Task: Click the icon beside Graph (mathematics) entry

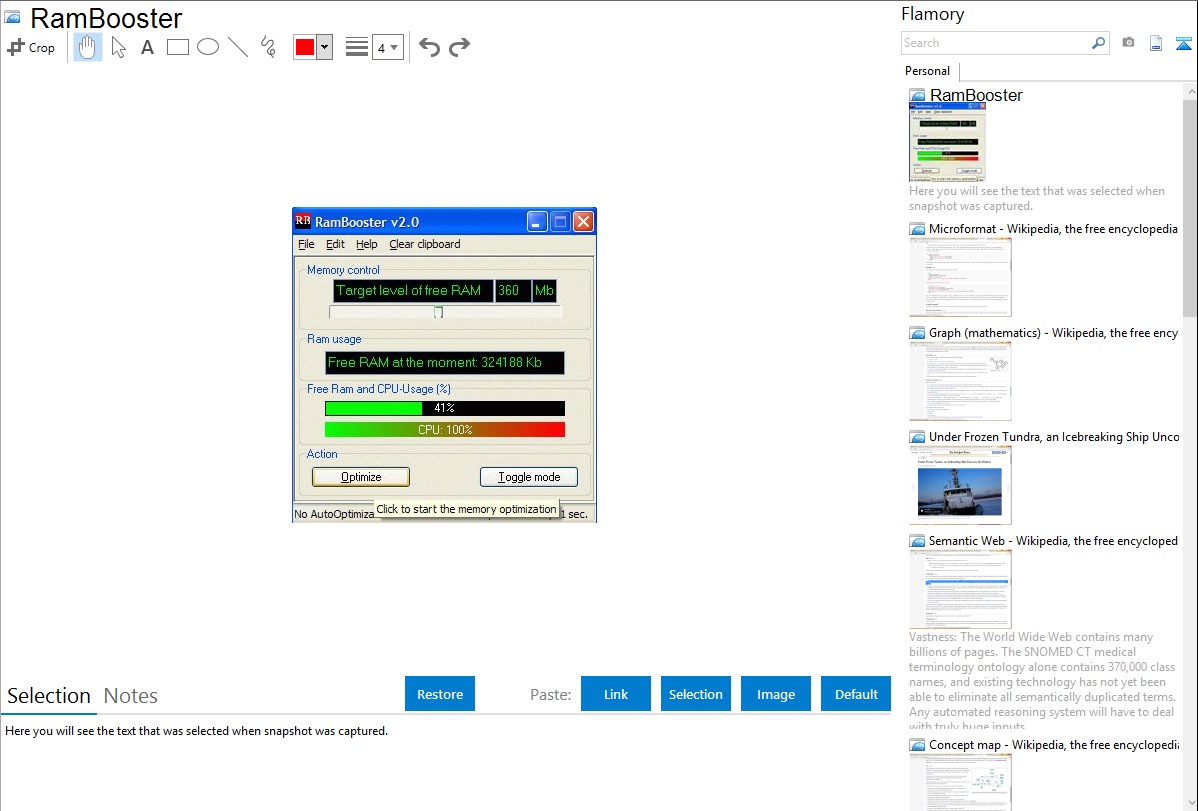Action: coord(917,333)
